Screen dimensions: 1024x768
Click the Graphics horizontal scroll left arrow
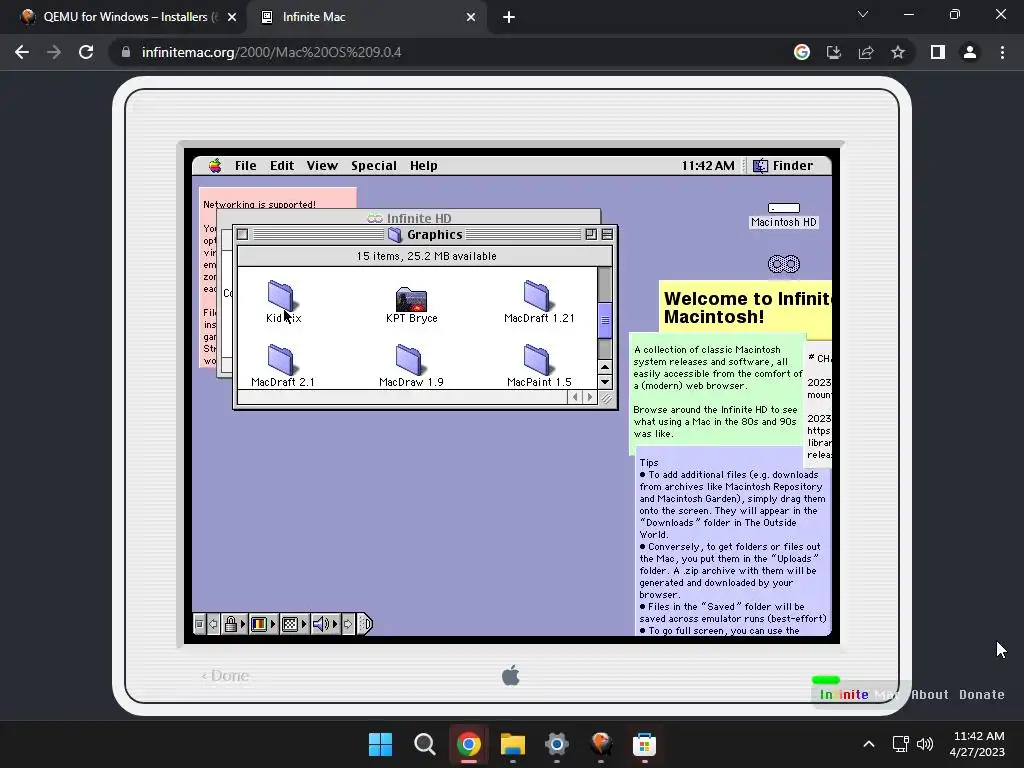575,397
